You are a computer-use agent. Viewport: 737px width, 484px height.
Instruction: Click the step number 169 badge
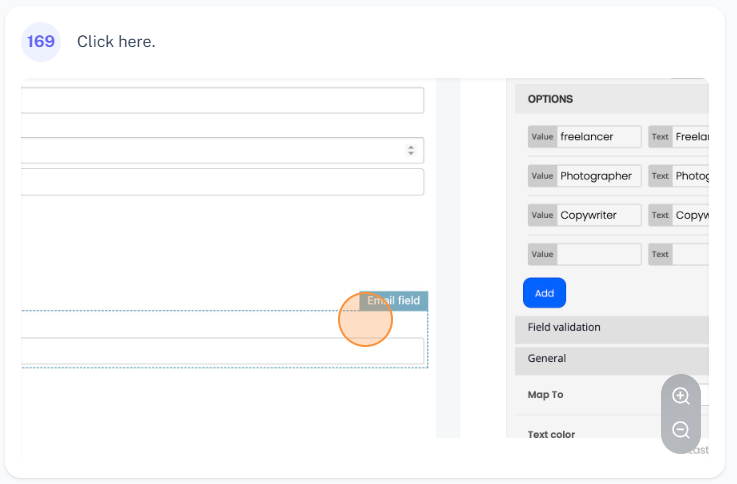pyautogui.click(x=41, y=42)
